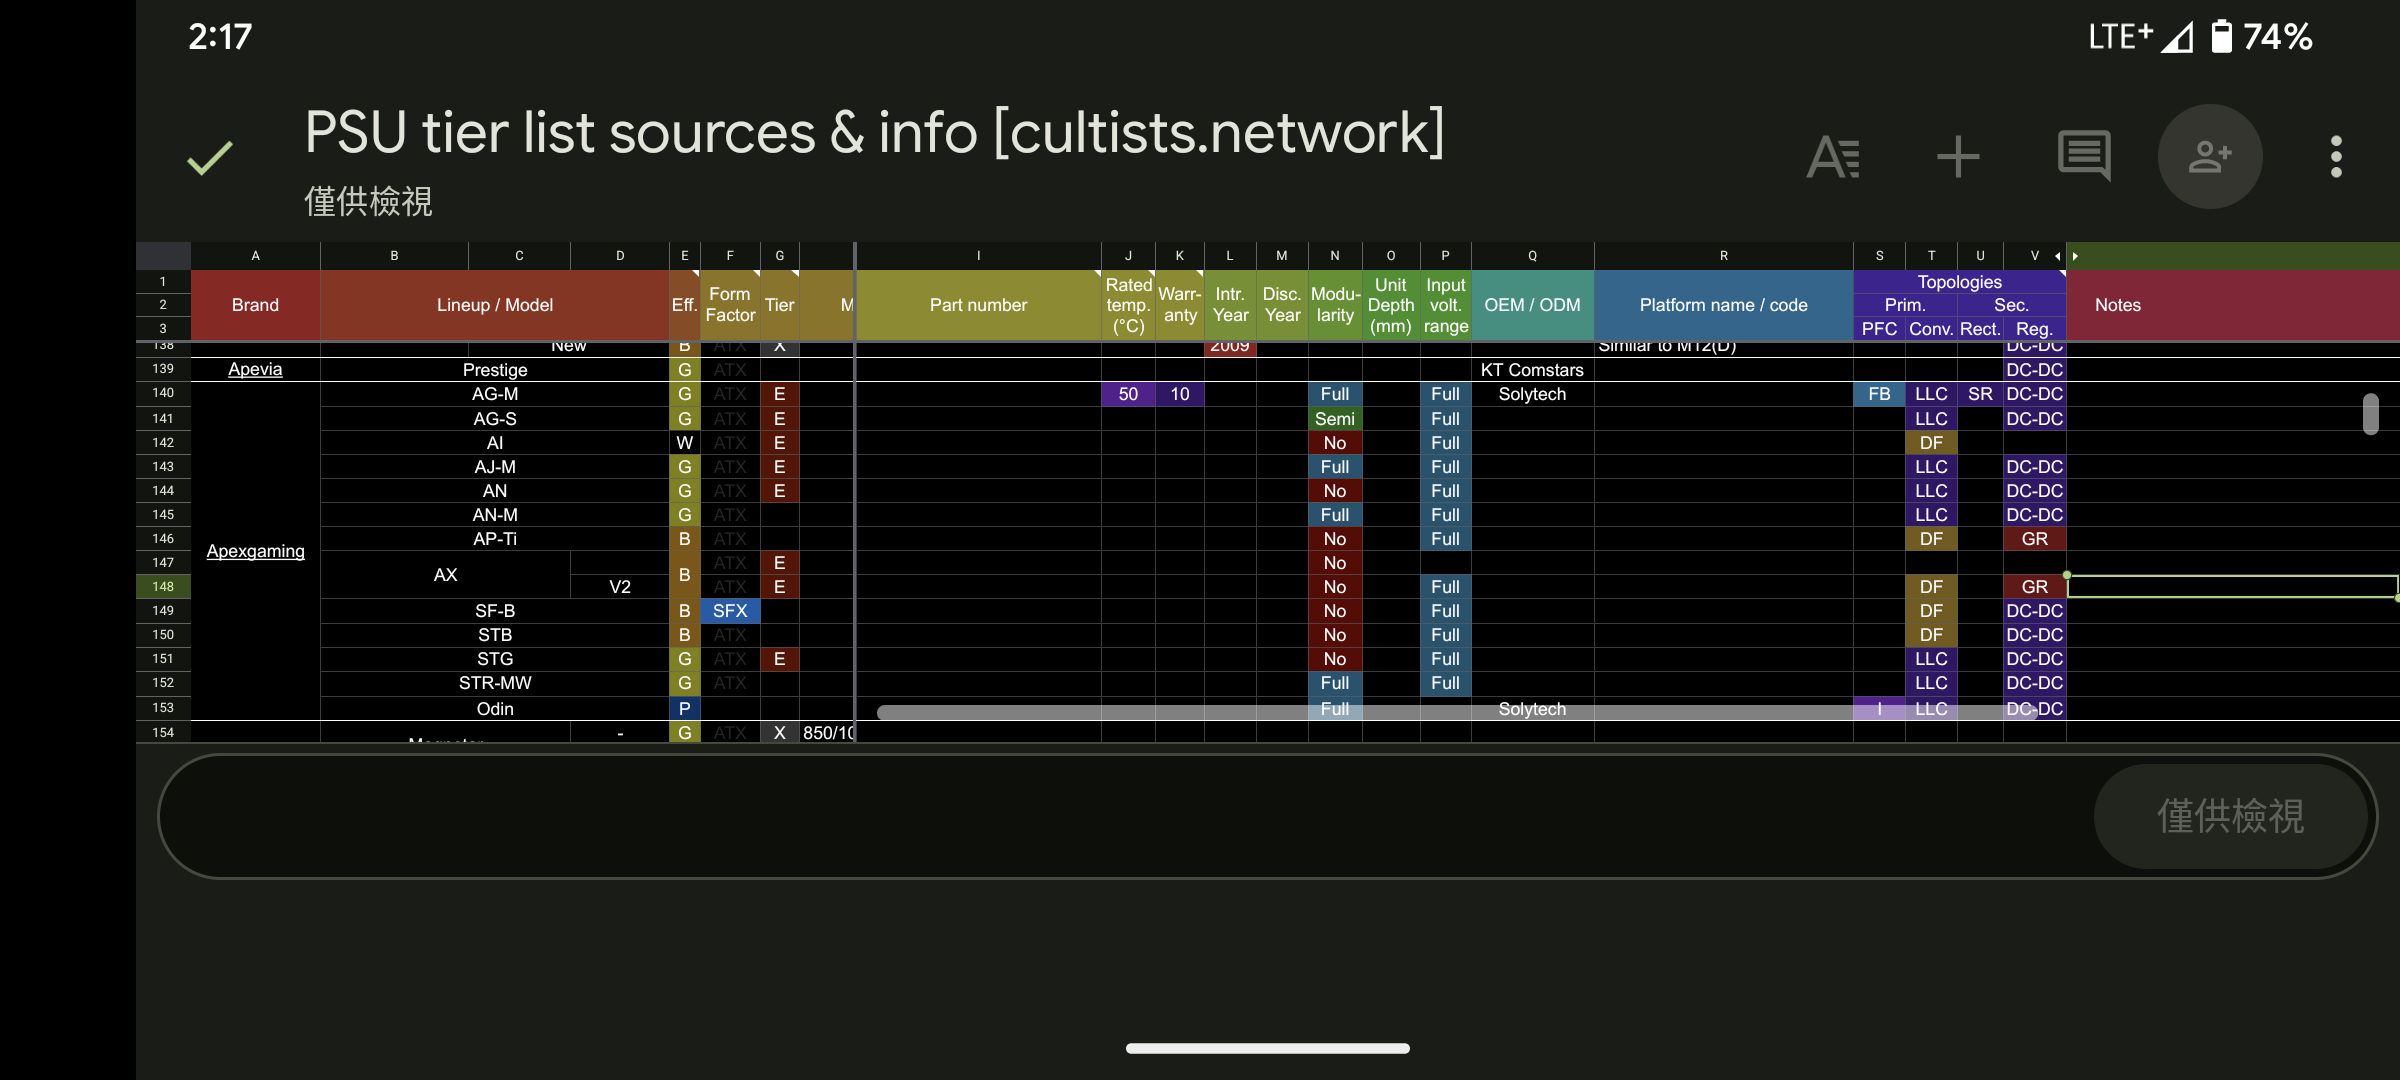Select the SF-B model cell
Screen dimensions: 2400x1080
tap(494, 610)
